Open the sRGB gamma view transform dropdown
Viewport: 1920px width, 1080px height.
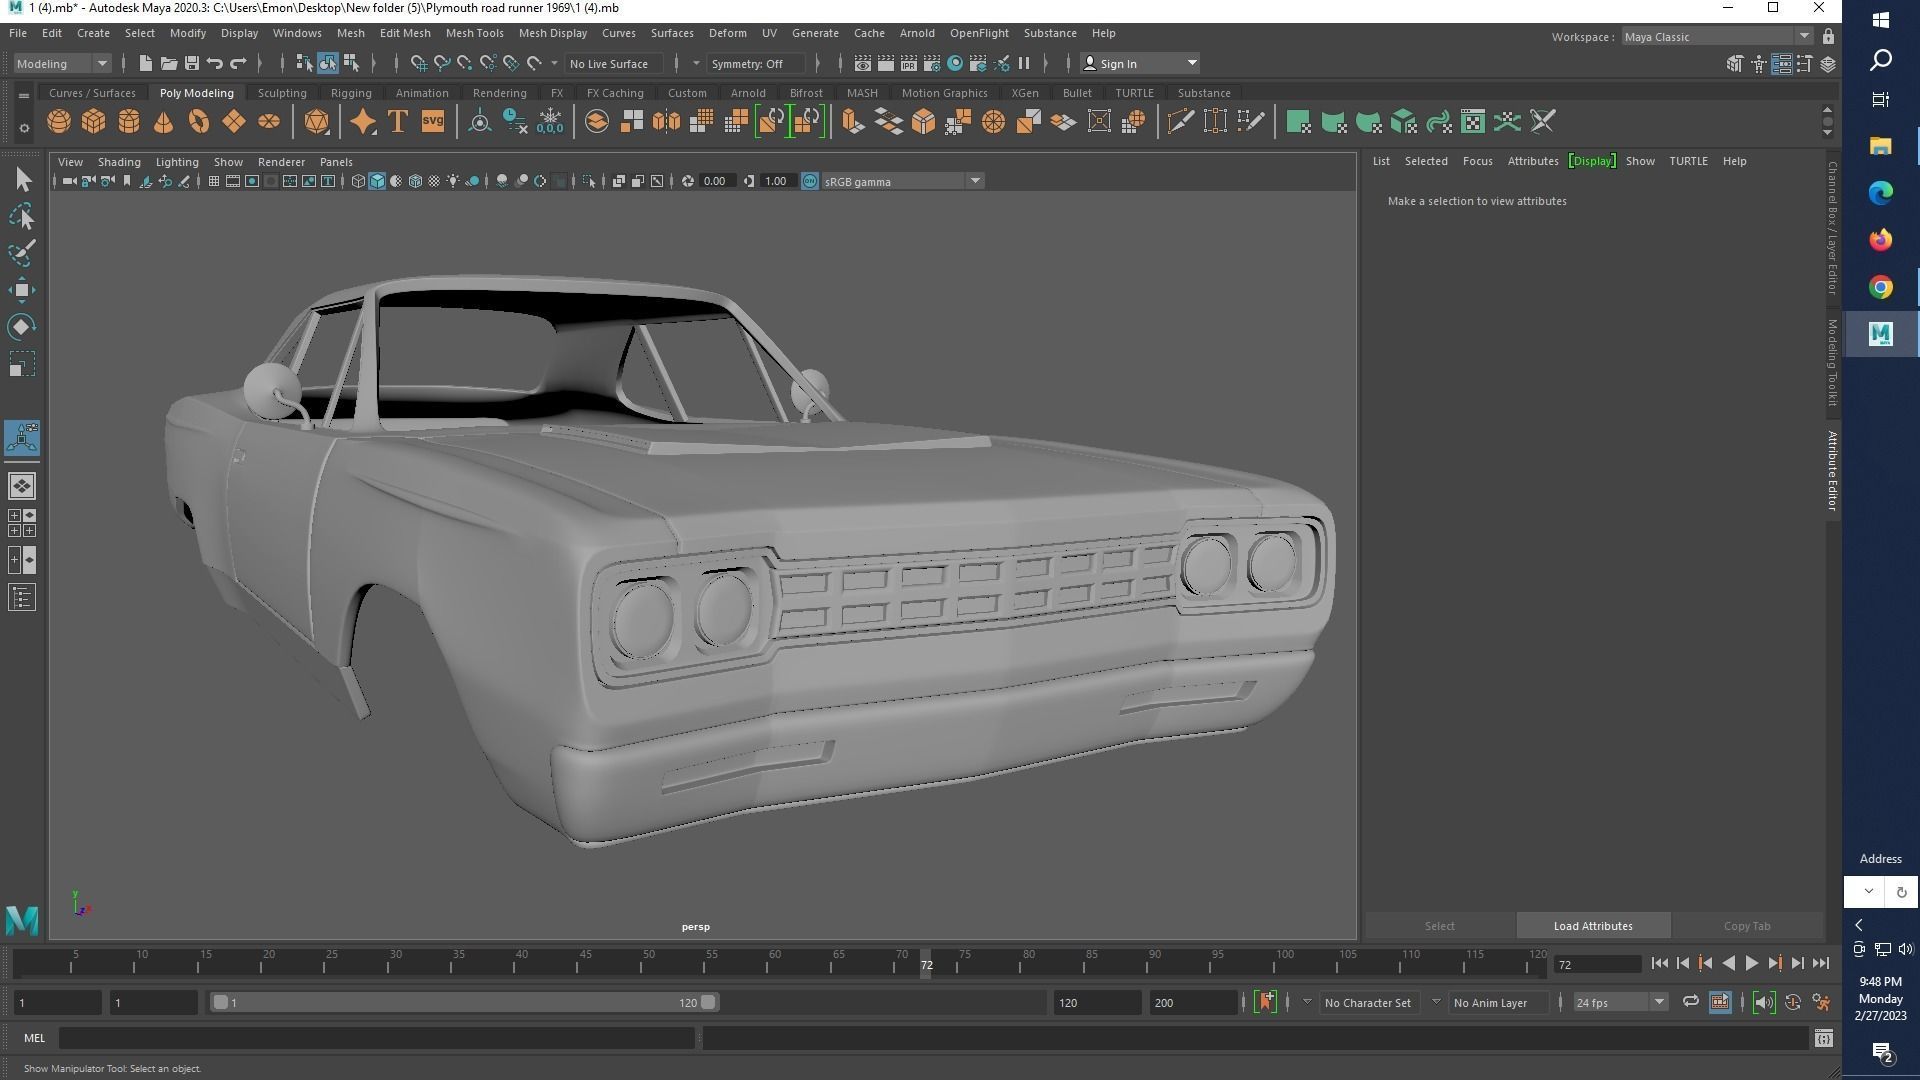coord(902,181)
